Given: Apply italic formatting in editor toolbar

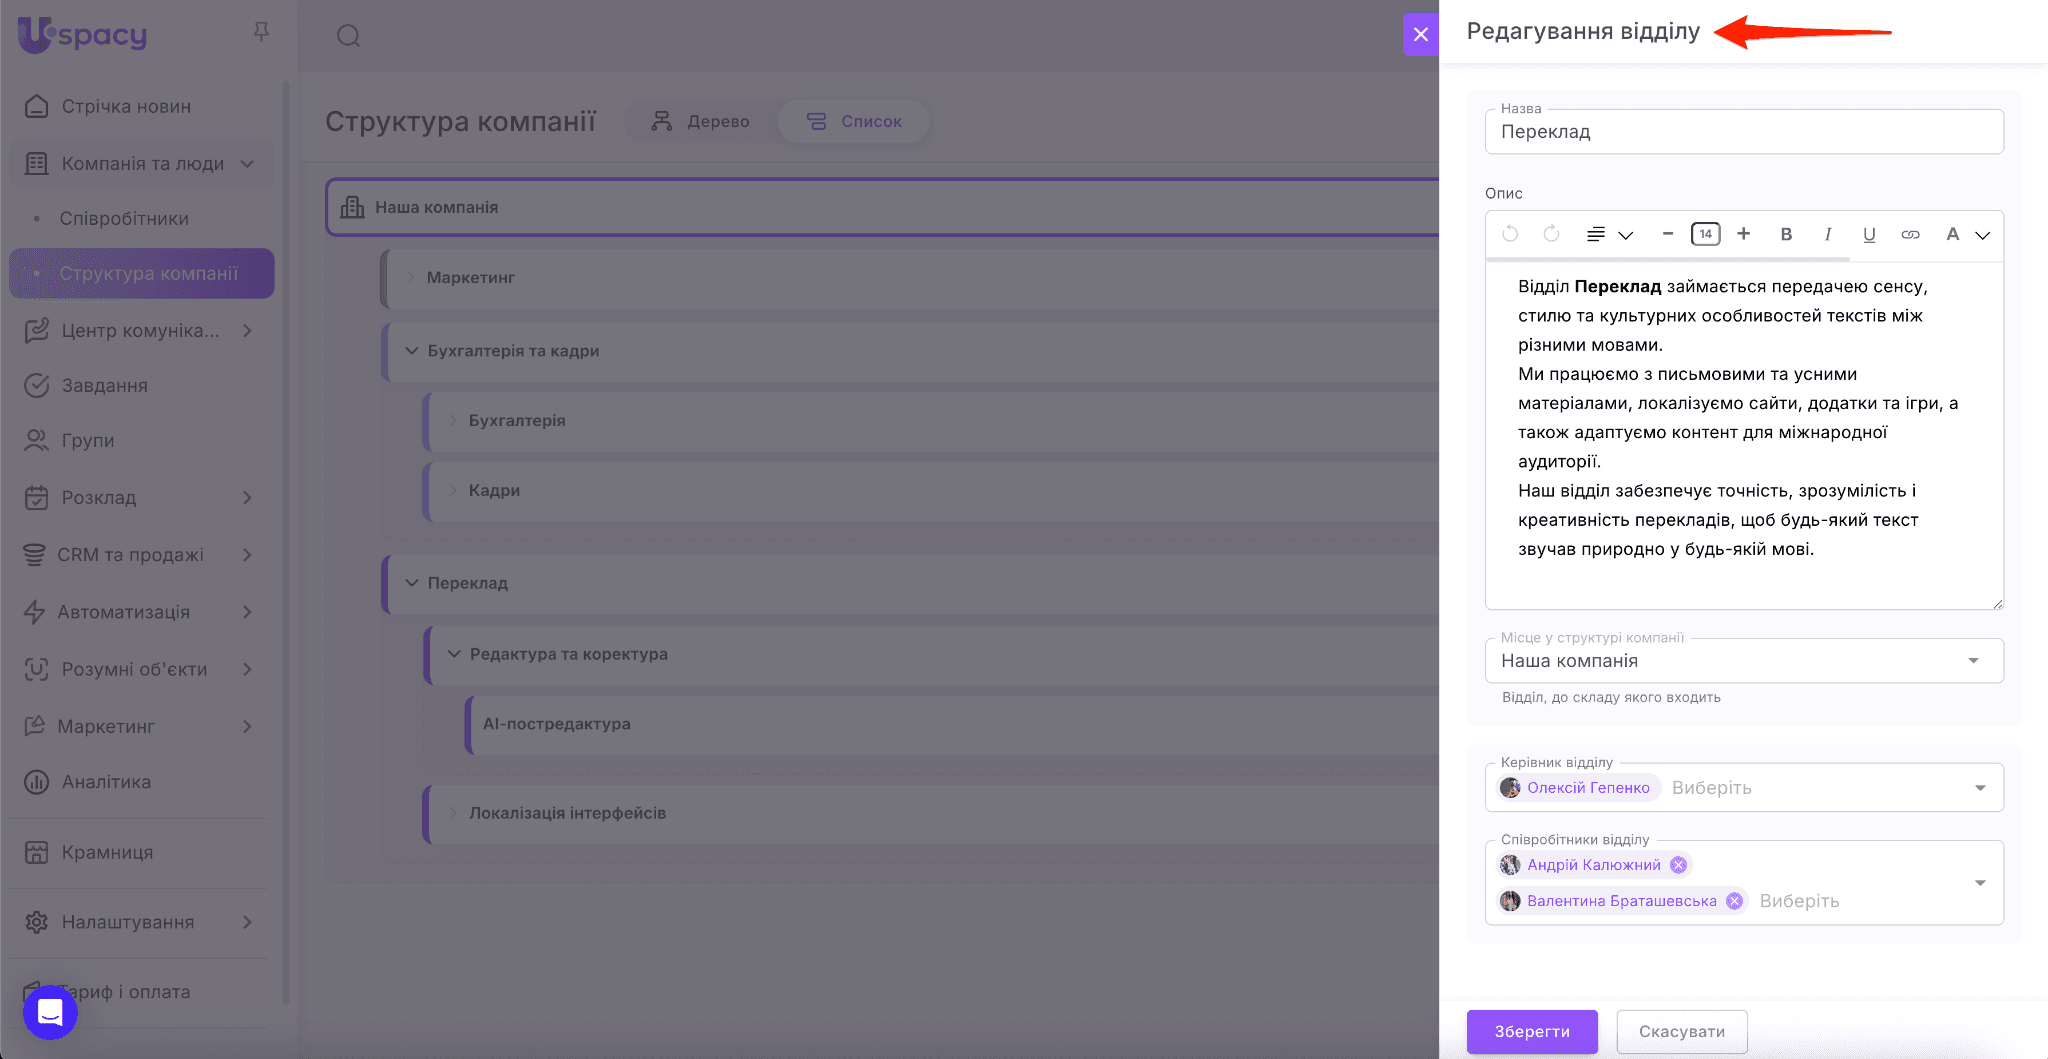Looking at the screenshot, I should [1827, 234].
